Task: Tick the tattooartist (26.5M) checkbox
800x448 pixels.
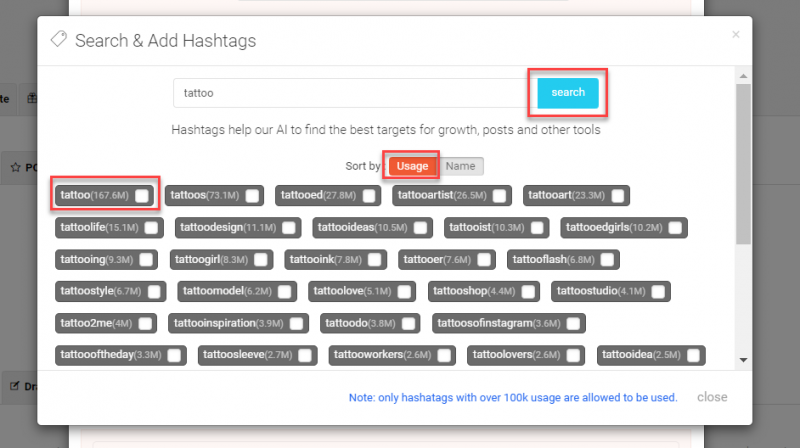Action: tap(499, 195)
